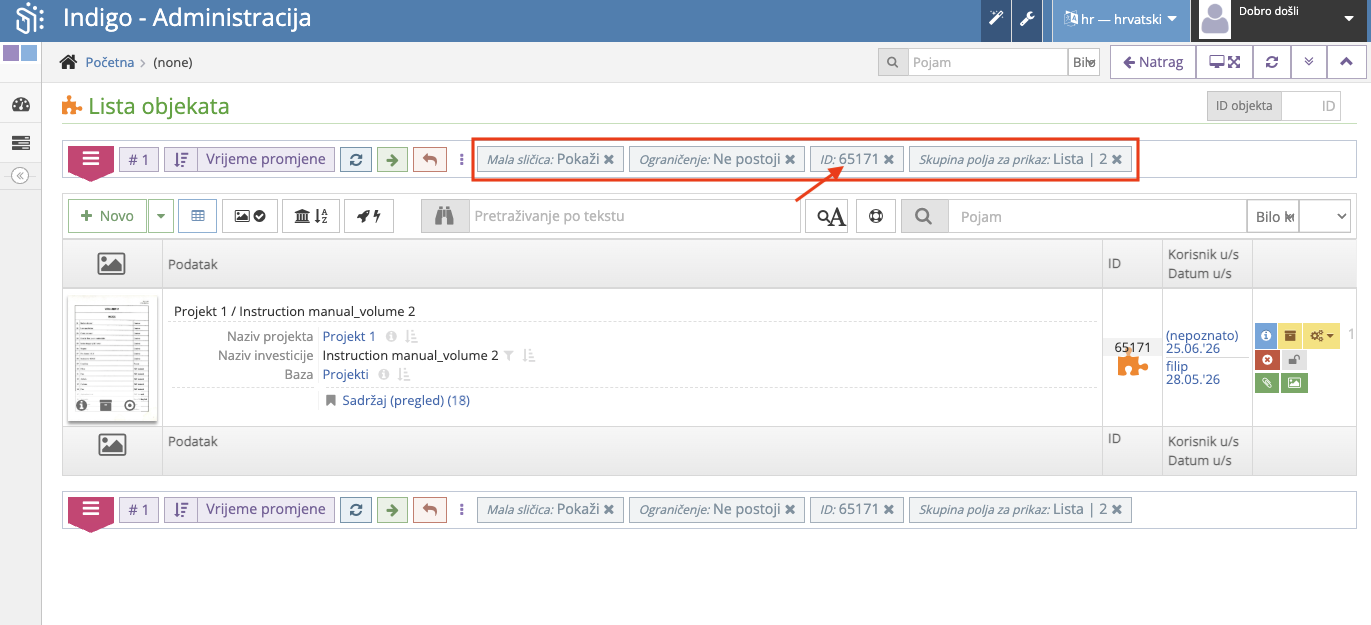The image size is (1371, 625).
Task: Open 'Bilo' dropdown in list search bar
Action: (x=1273, y=217)
